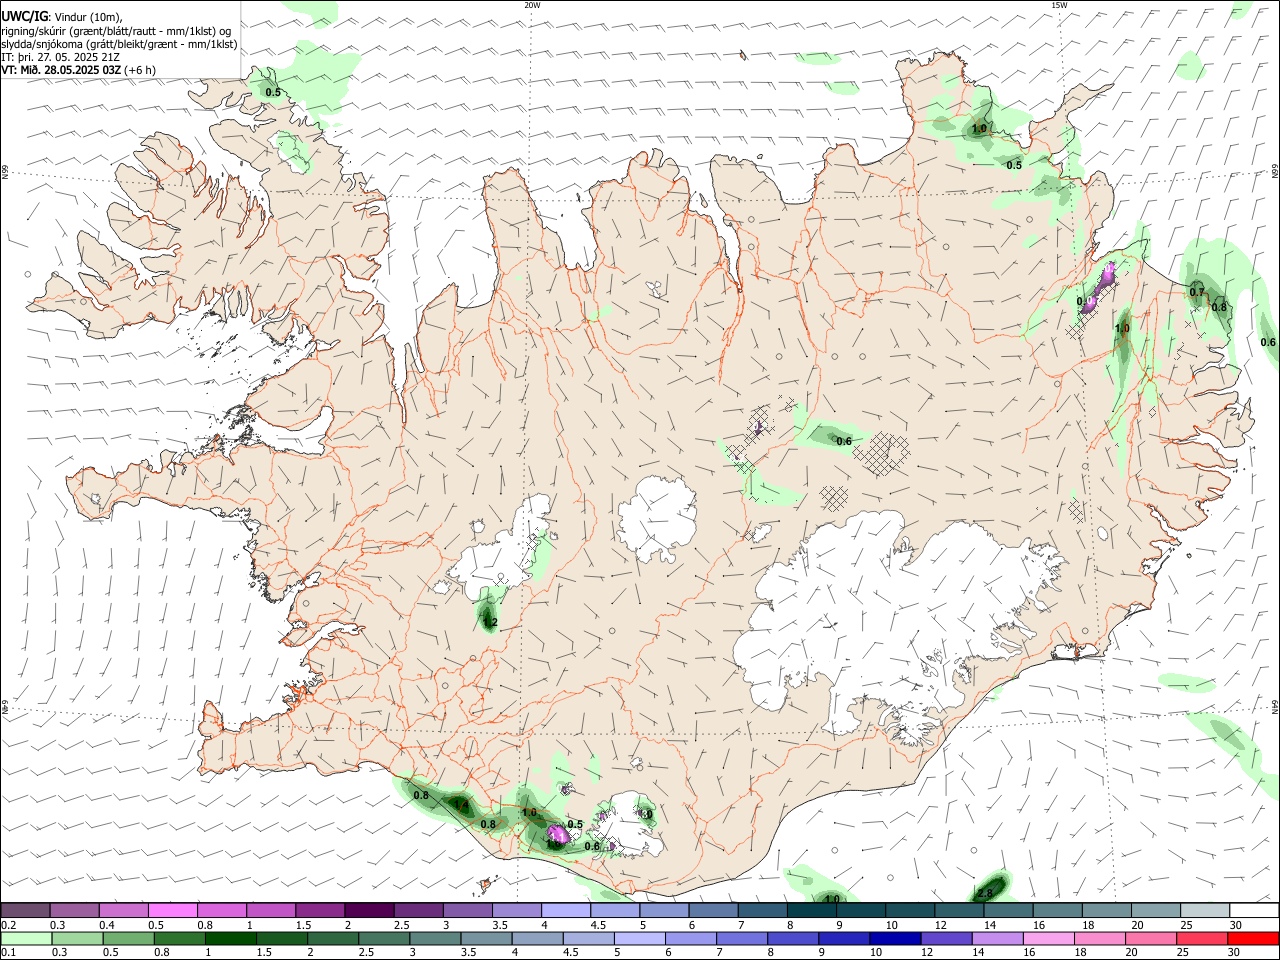Click the UWC/IG title text
1280x960 pixels.
click(25, 16)
